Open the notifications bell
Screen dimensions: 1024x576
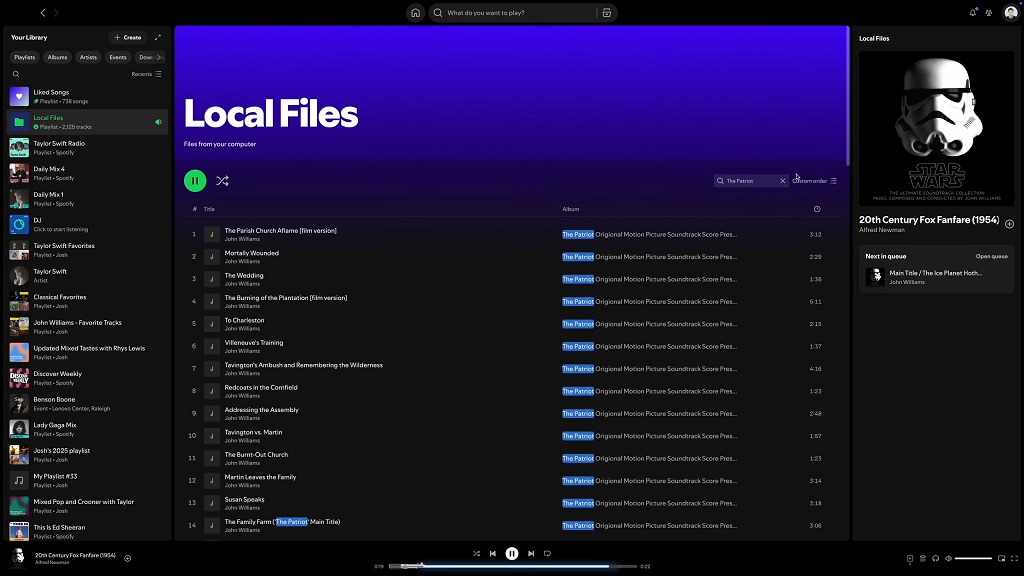click(x=973, y=12)
